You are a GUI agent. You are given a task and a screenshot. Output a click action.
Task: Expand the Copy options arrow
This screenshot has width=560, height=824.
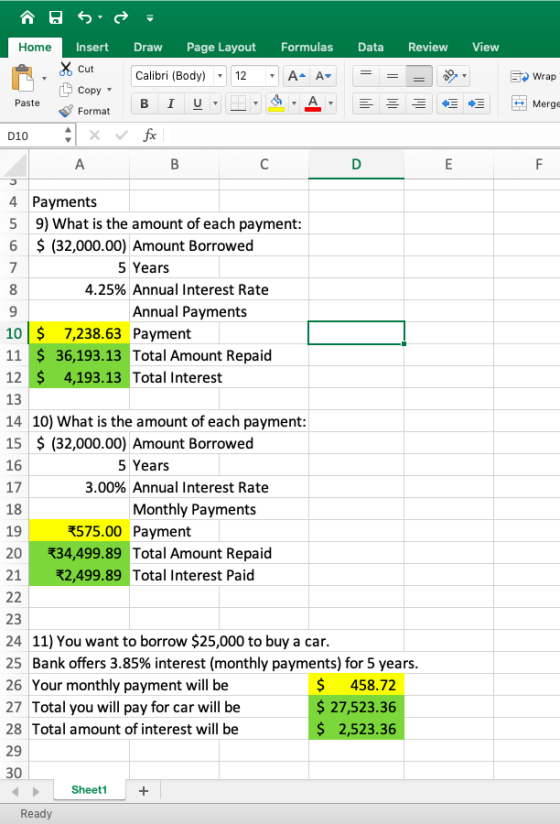click(x=109, y=90)
